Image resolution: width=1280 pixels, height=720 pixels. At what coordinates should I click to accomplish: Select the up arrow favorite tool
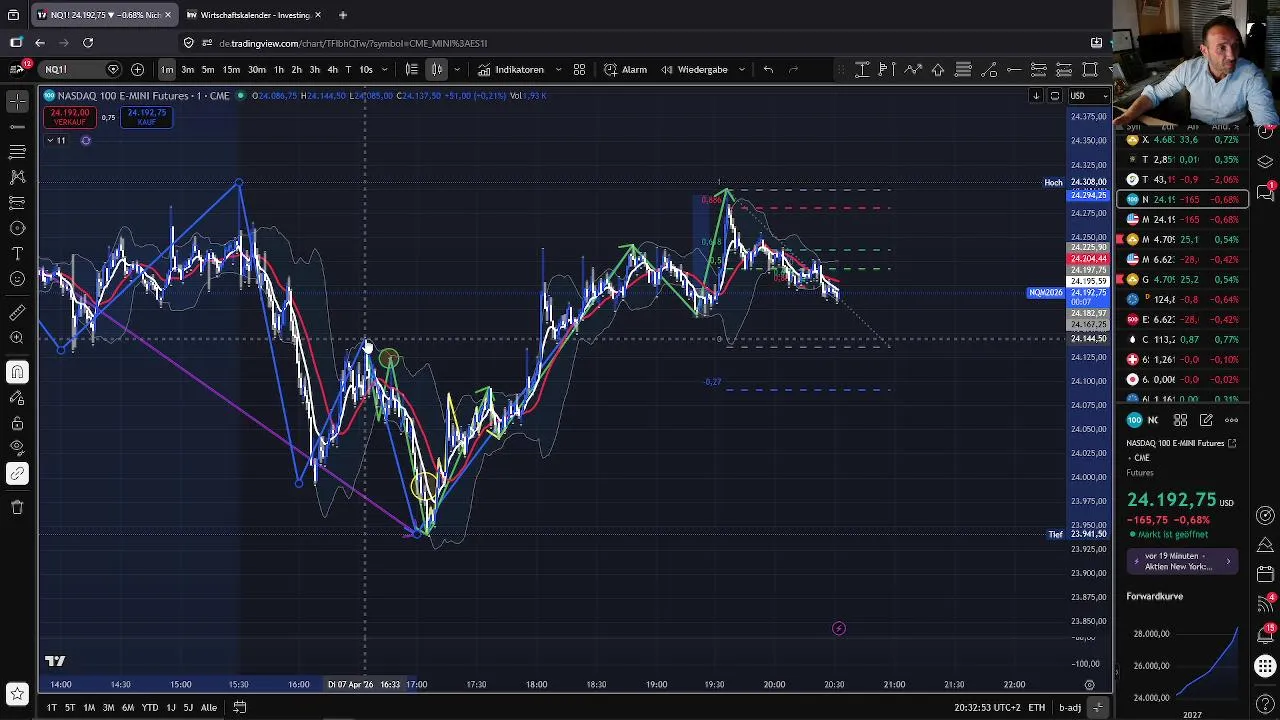pyautogui.click(x=938, y=69)
